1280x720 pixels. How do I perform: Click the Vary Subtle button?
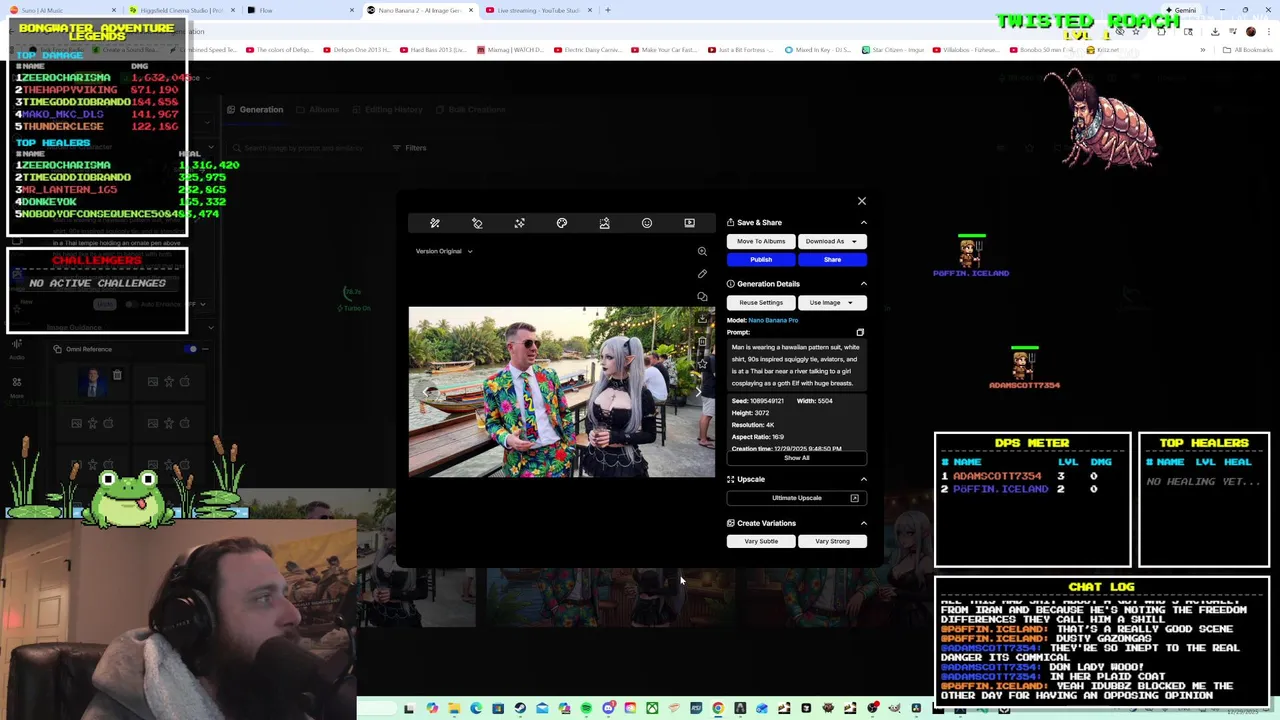coord(761,541)
